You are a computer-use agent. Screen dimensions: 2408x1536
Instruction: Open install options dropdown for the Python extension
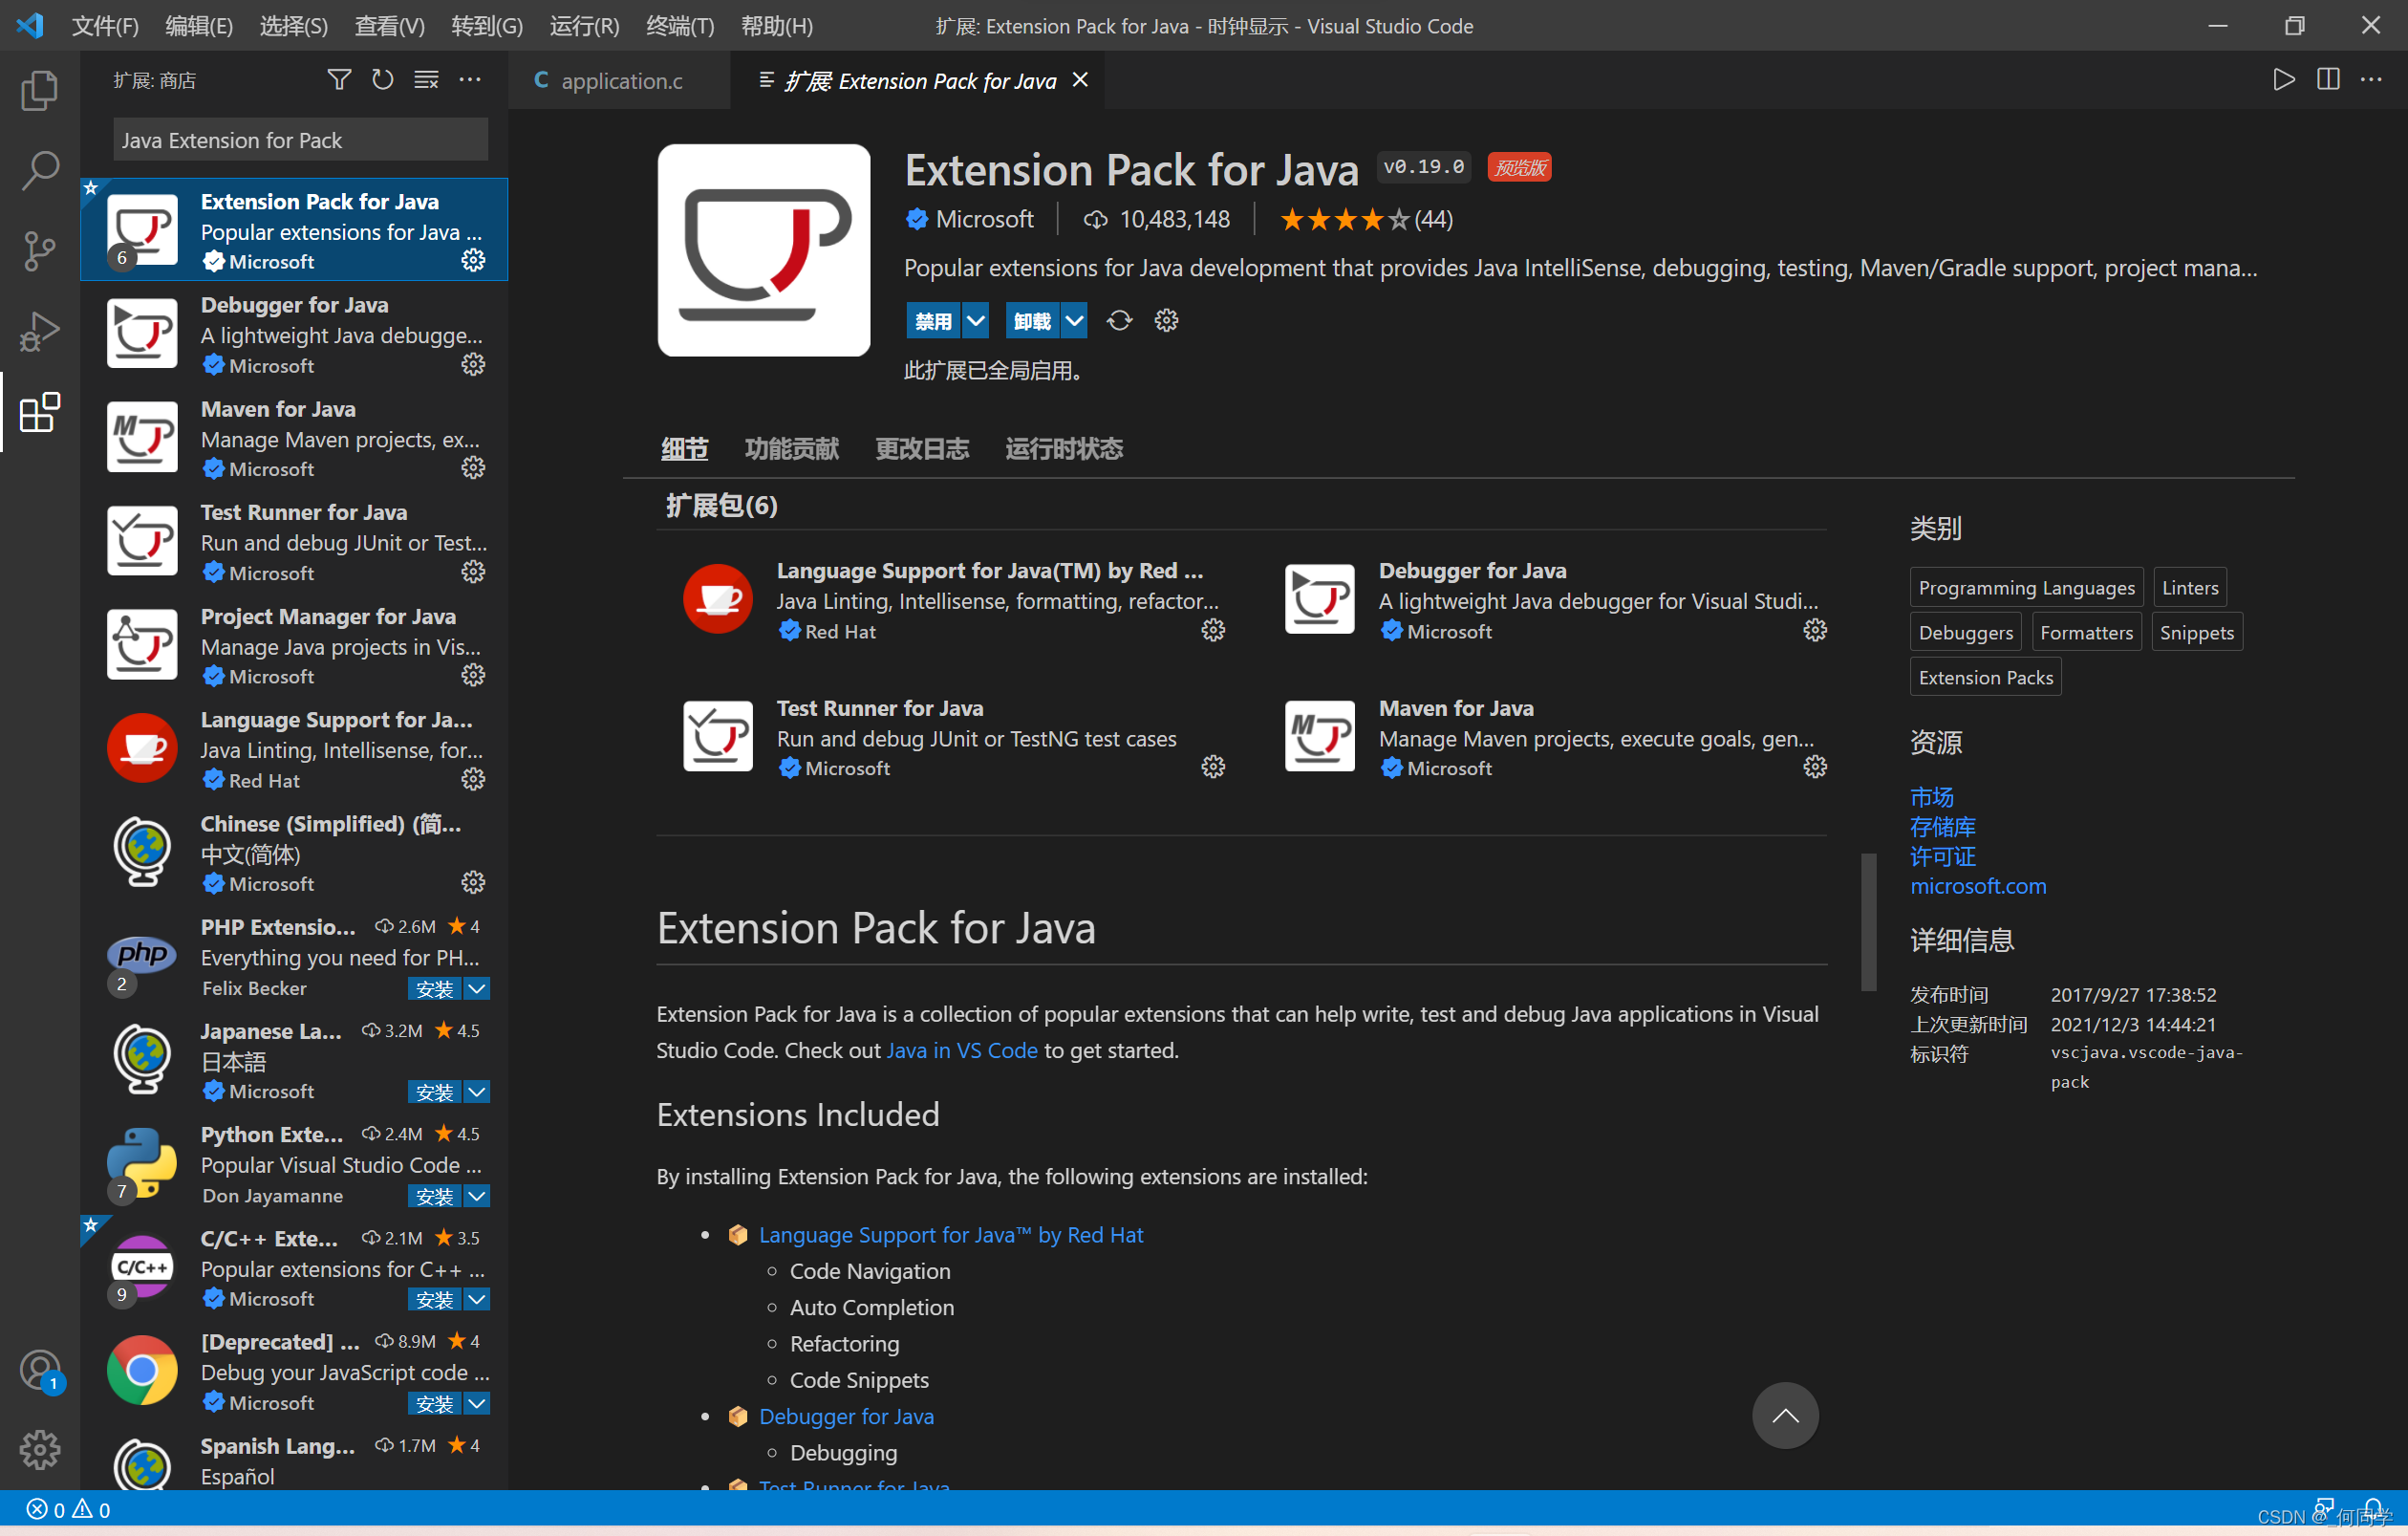pyautogui.click(x=478, y=1196)
